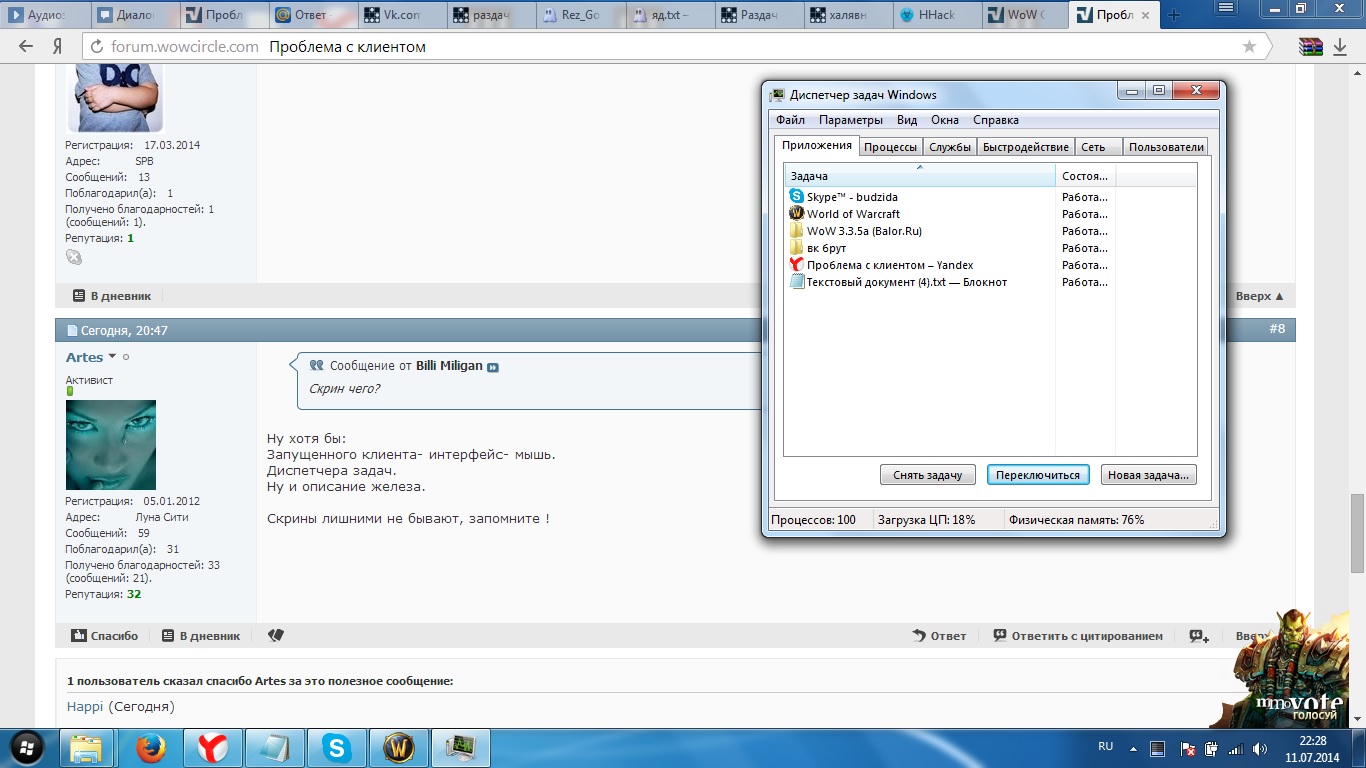Launch Firefox from the taskbar
This screenshot has height=768, width=1366.
click(x=150, y=748)
